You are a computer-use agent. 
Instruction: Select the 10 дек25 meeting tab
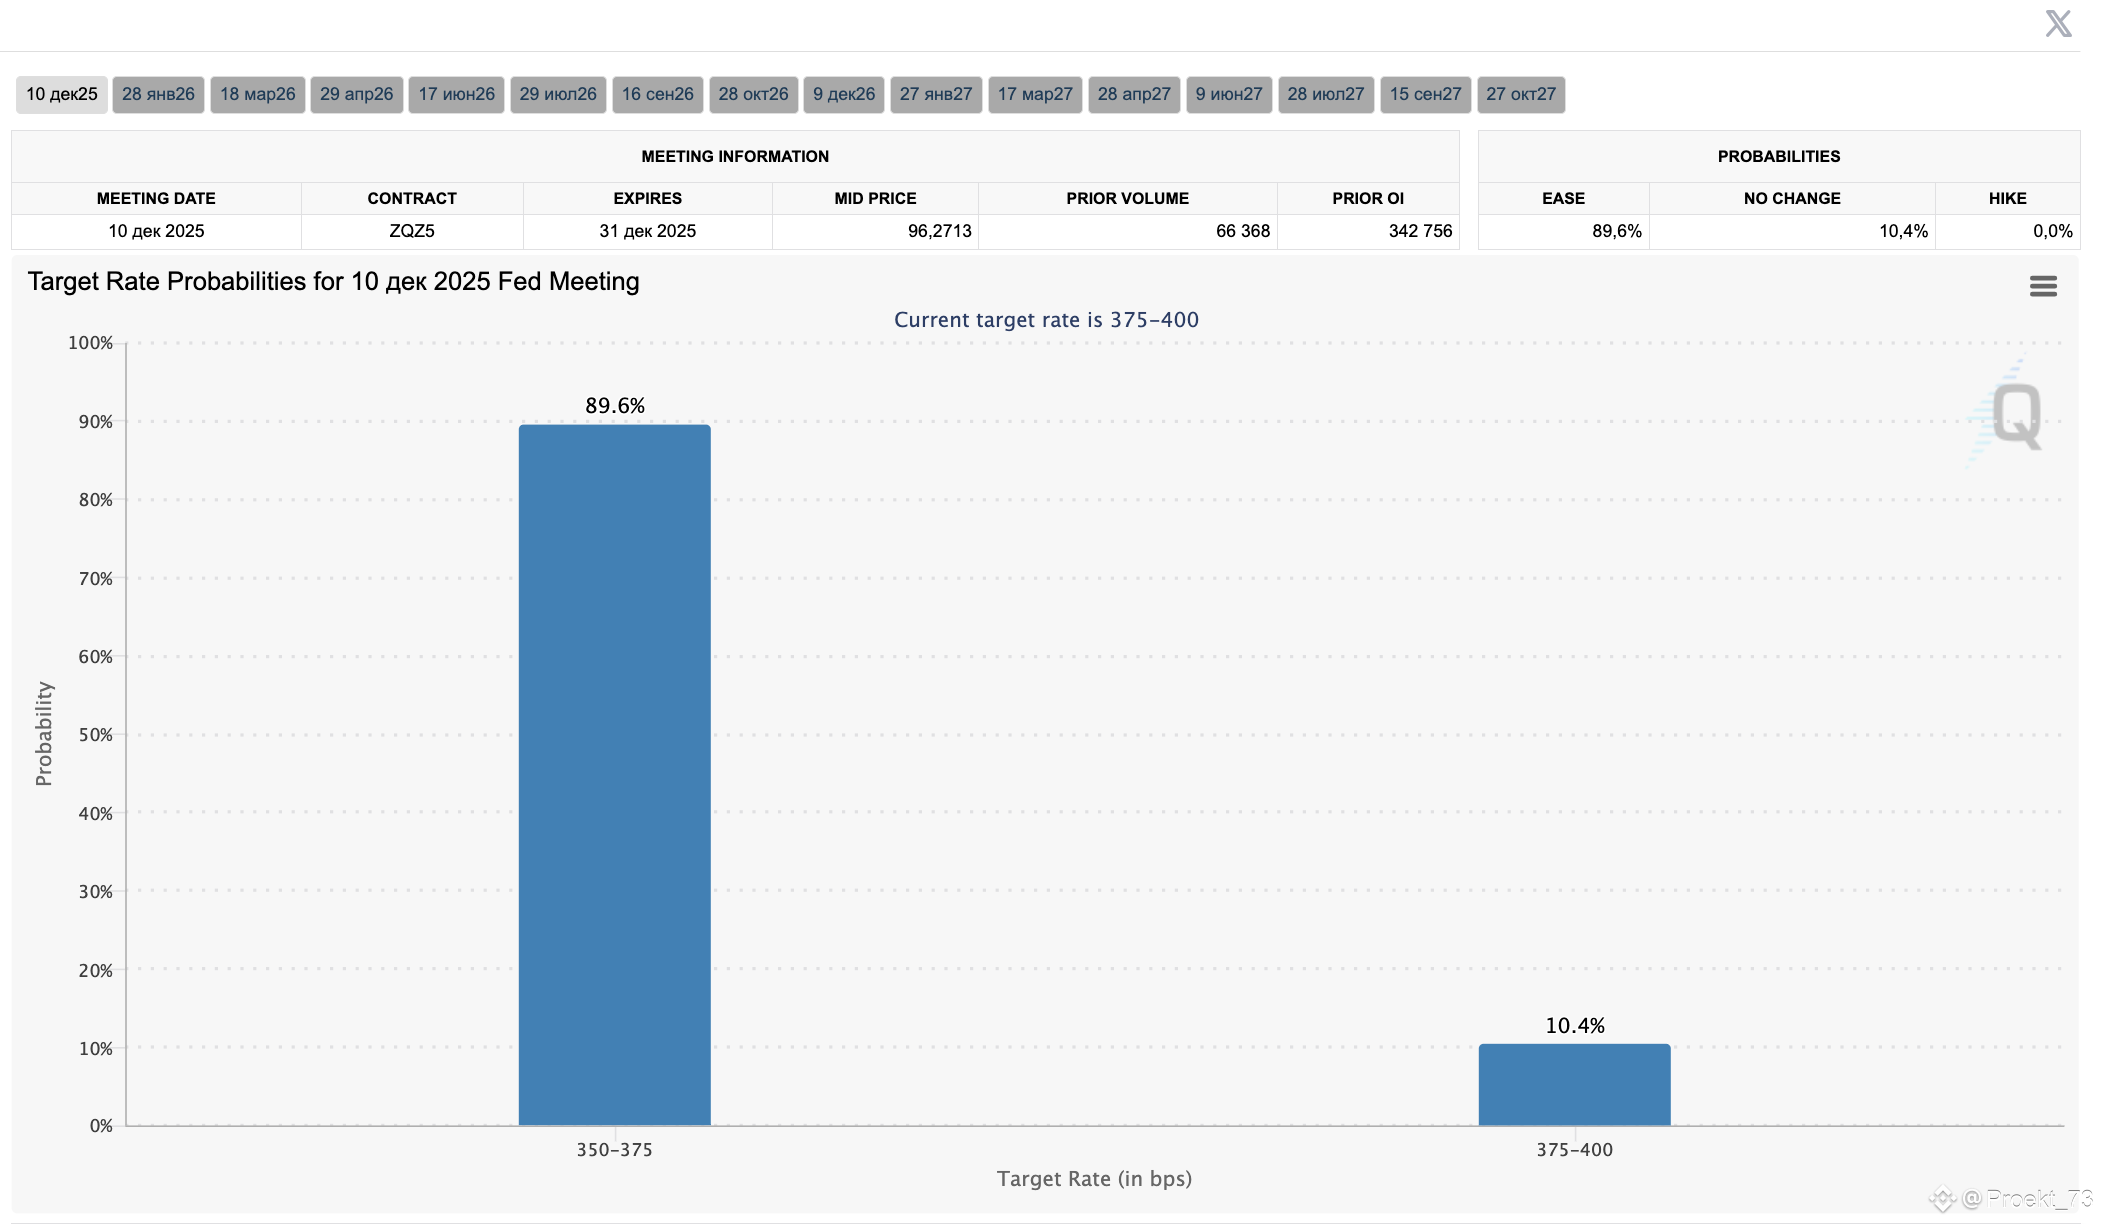coord(62,95)
